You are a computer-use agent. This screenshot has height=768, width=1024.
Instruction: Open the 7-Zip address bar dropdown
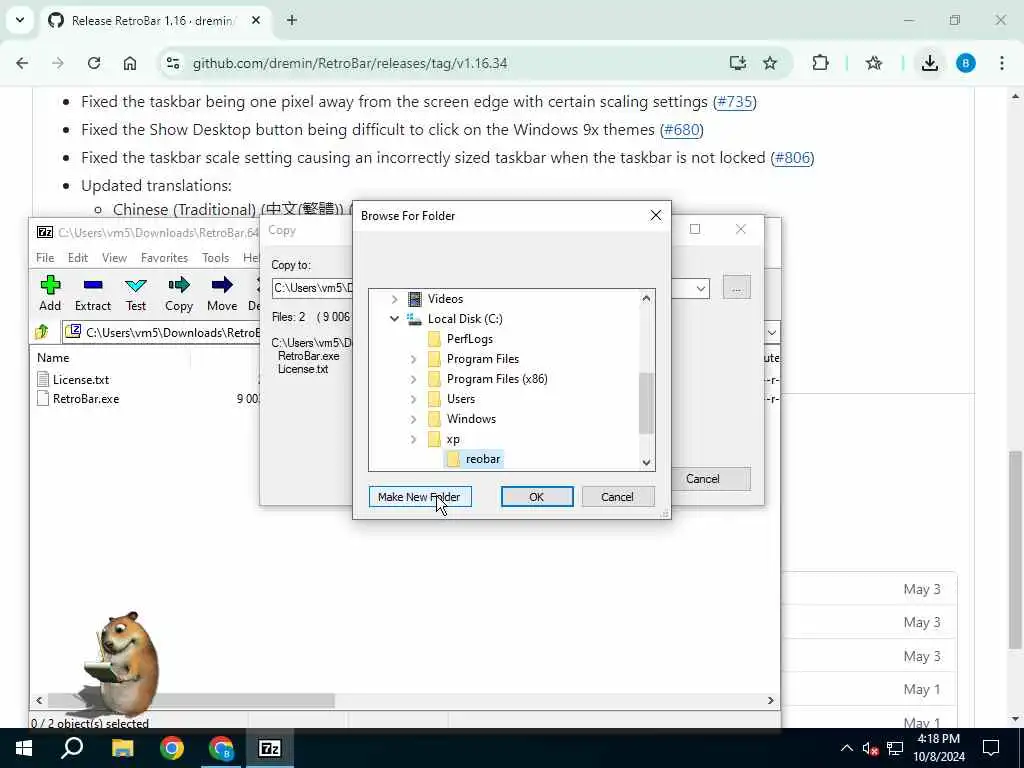(x=771, y=332)
